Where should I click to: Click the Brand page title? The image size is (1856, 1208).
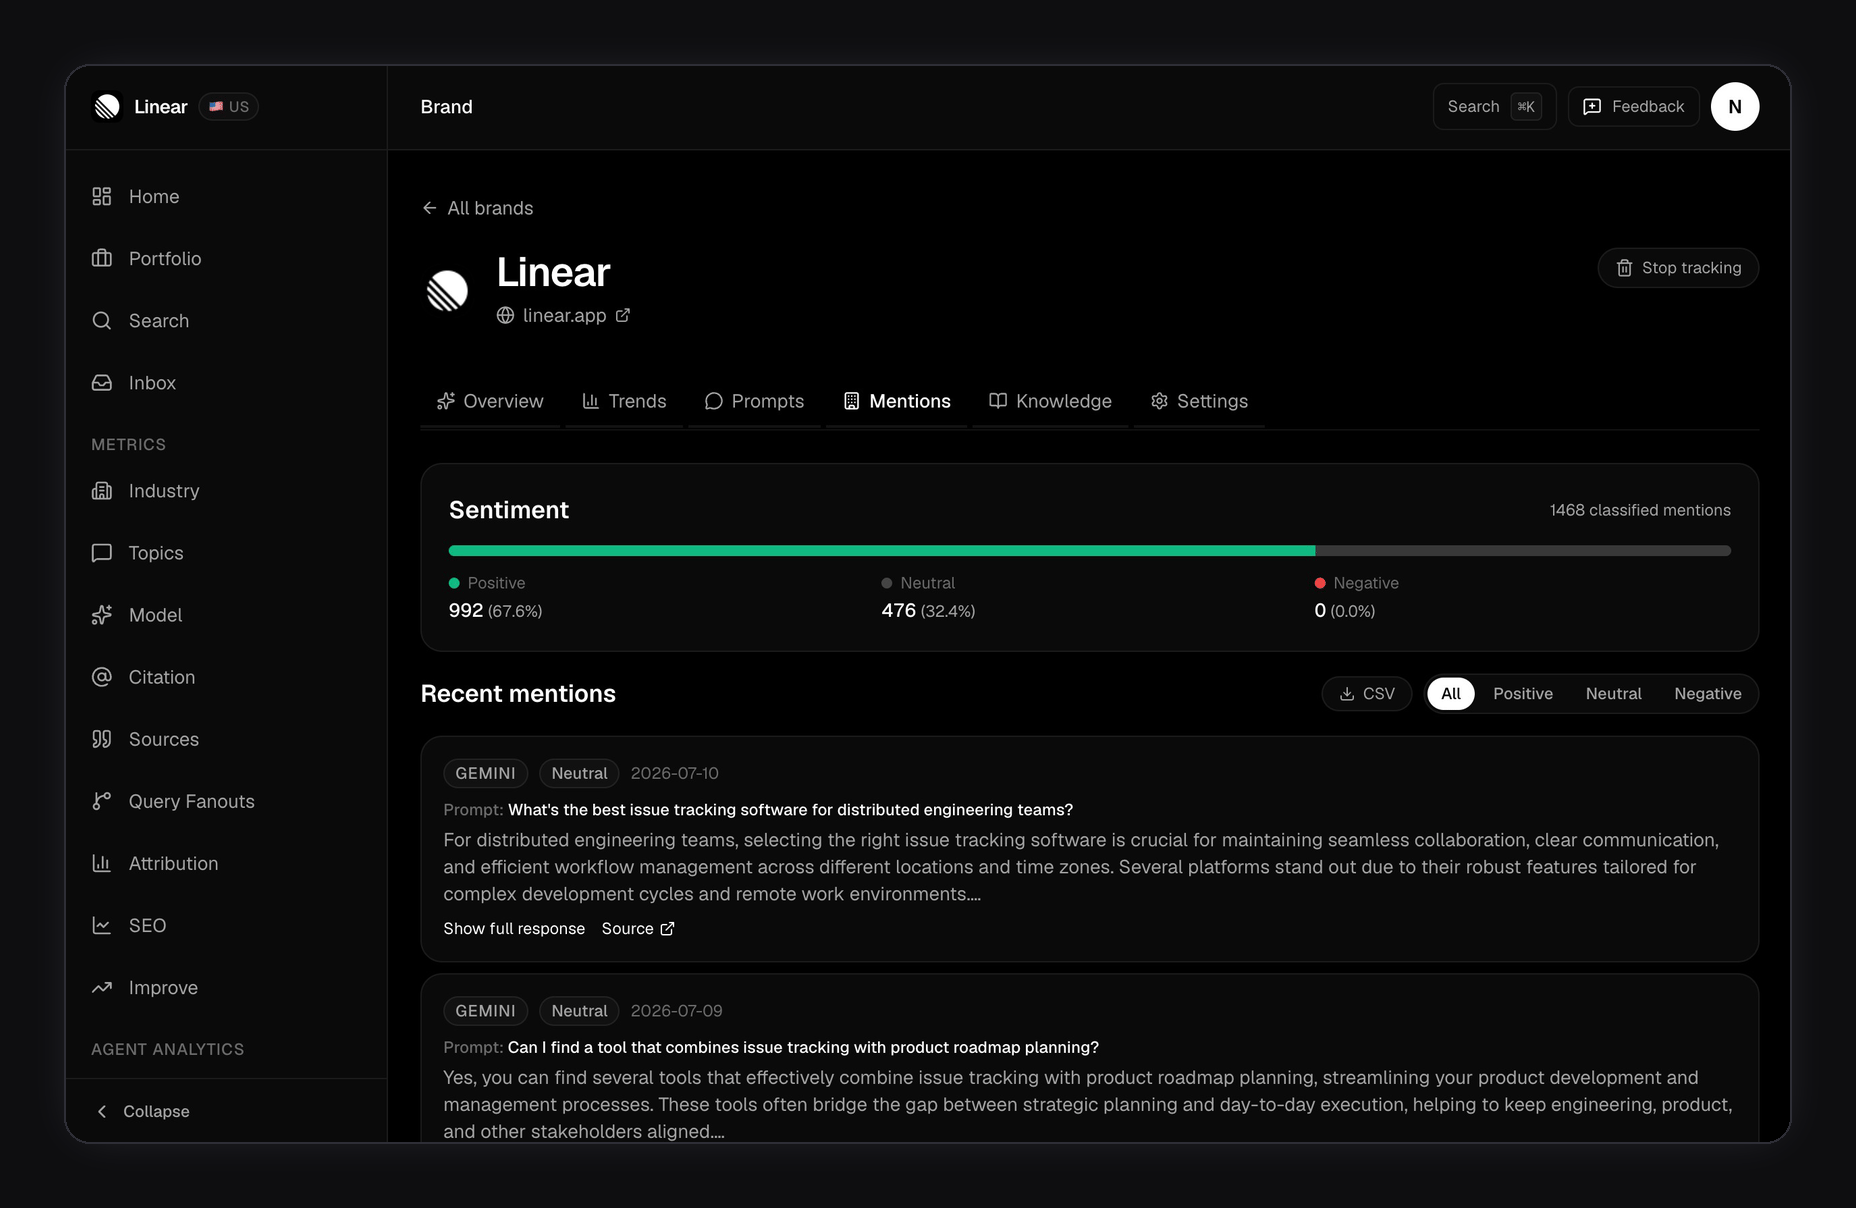pyautogui.click(x=447, y=107)
